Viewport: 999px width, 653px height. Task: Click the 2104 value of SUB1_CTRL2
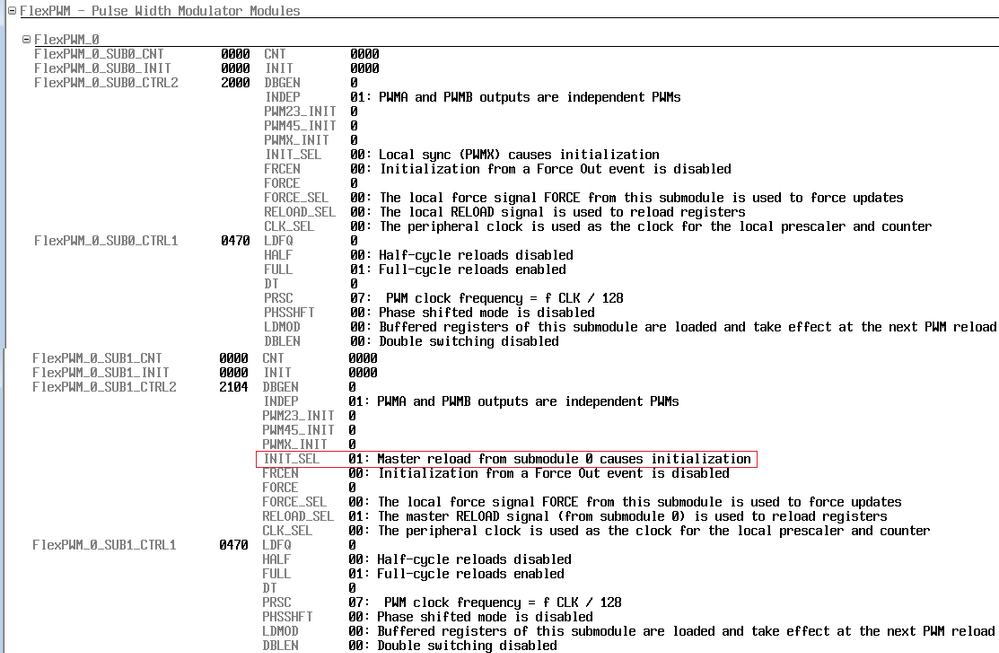[233, 387]
